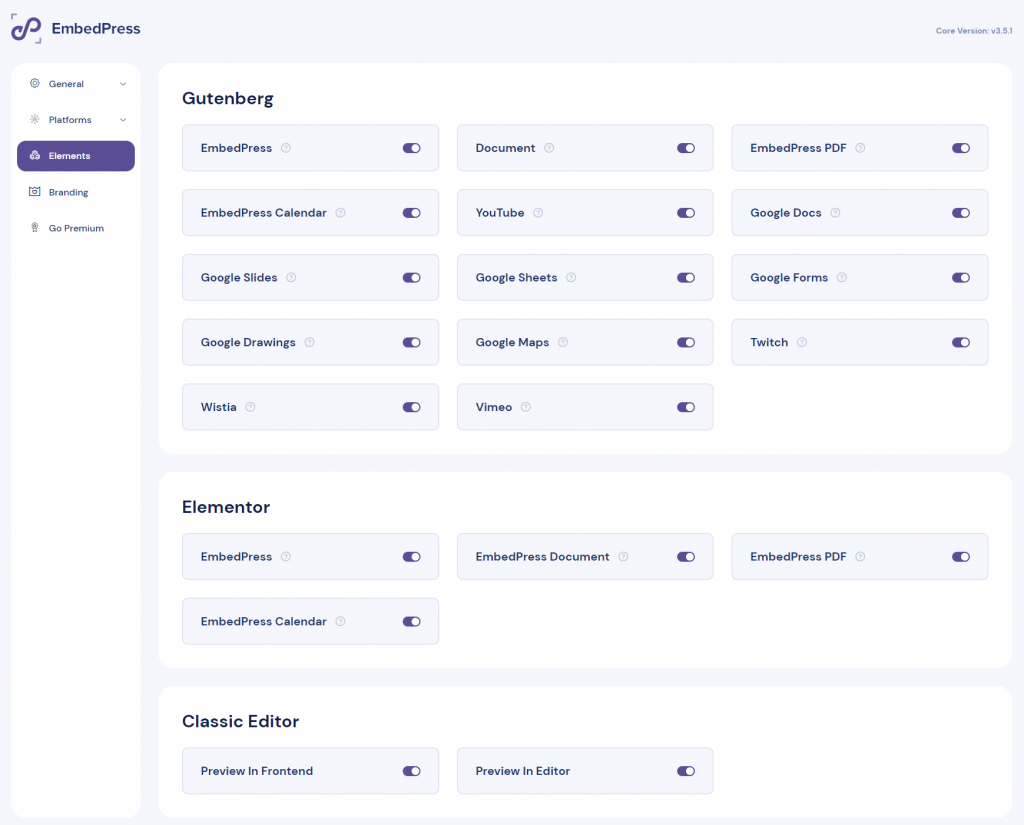Click the Branding sidebar icon
The image size is (1024, 825).
coord(34,192)
